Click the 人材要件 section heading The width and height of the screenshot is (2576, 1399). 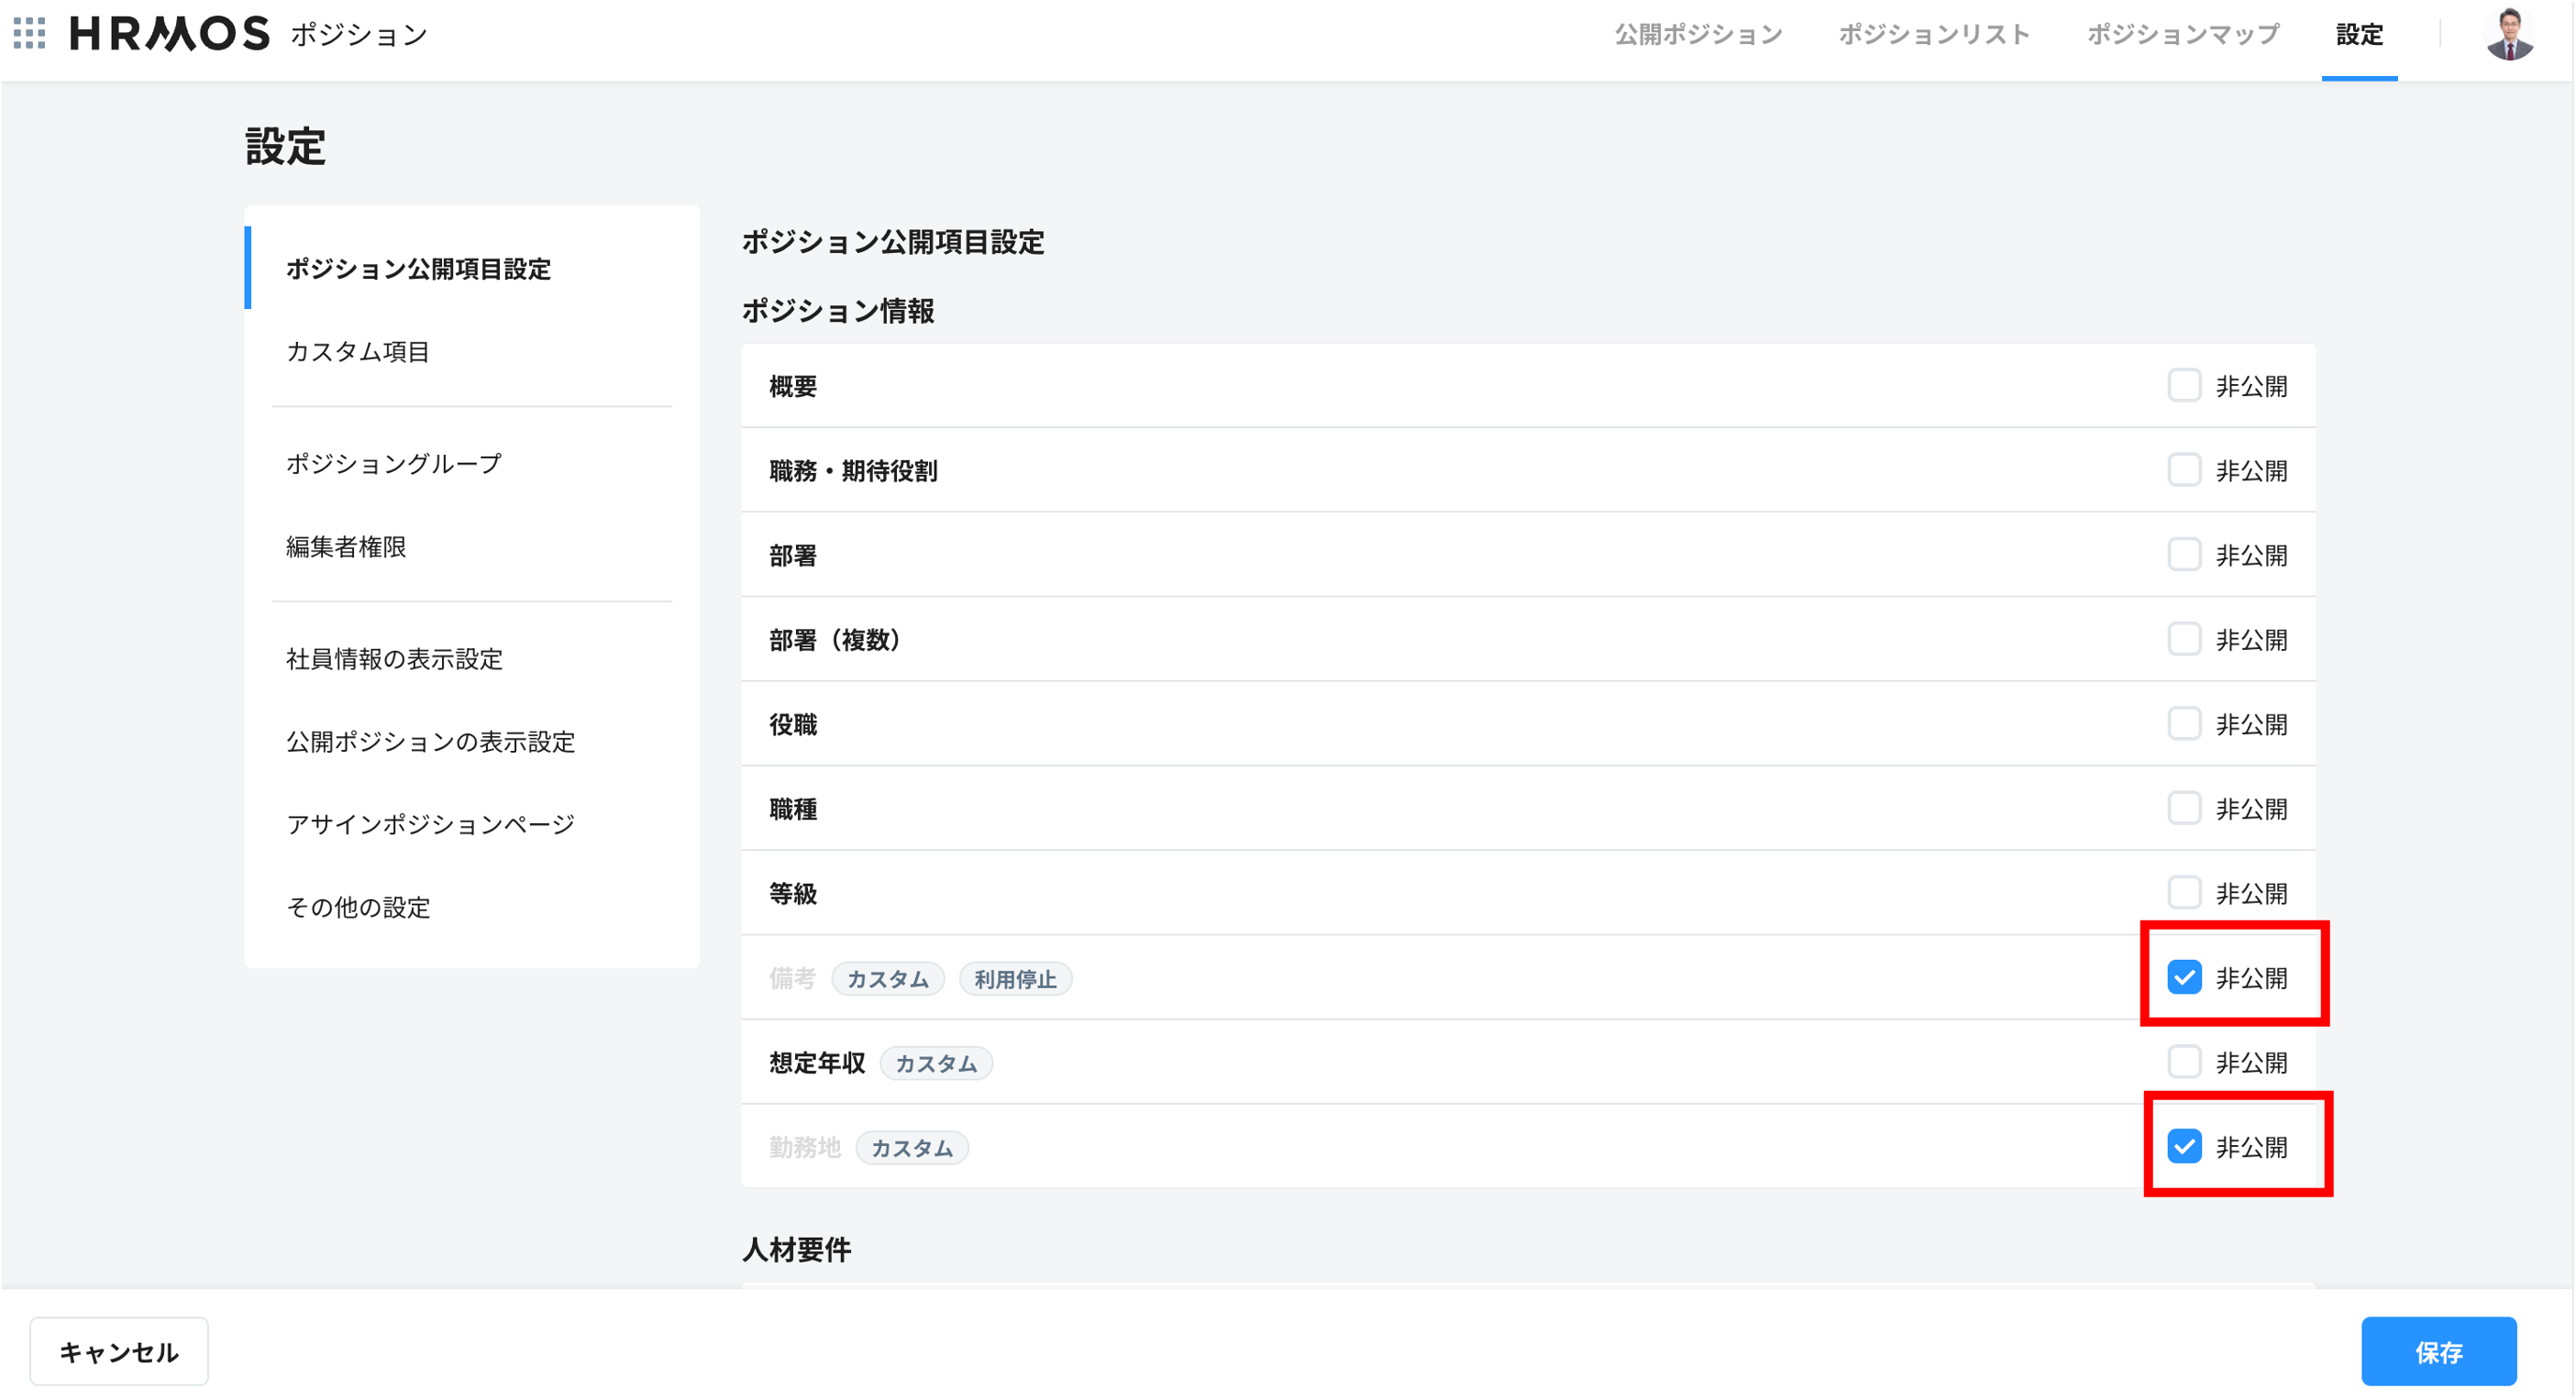coord(796,1250)
